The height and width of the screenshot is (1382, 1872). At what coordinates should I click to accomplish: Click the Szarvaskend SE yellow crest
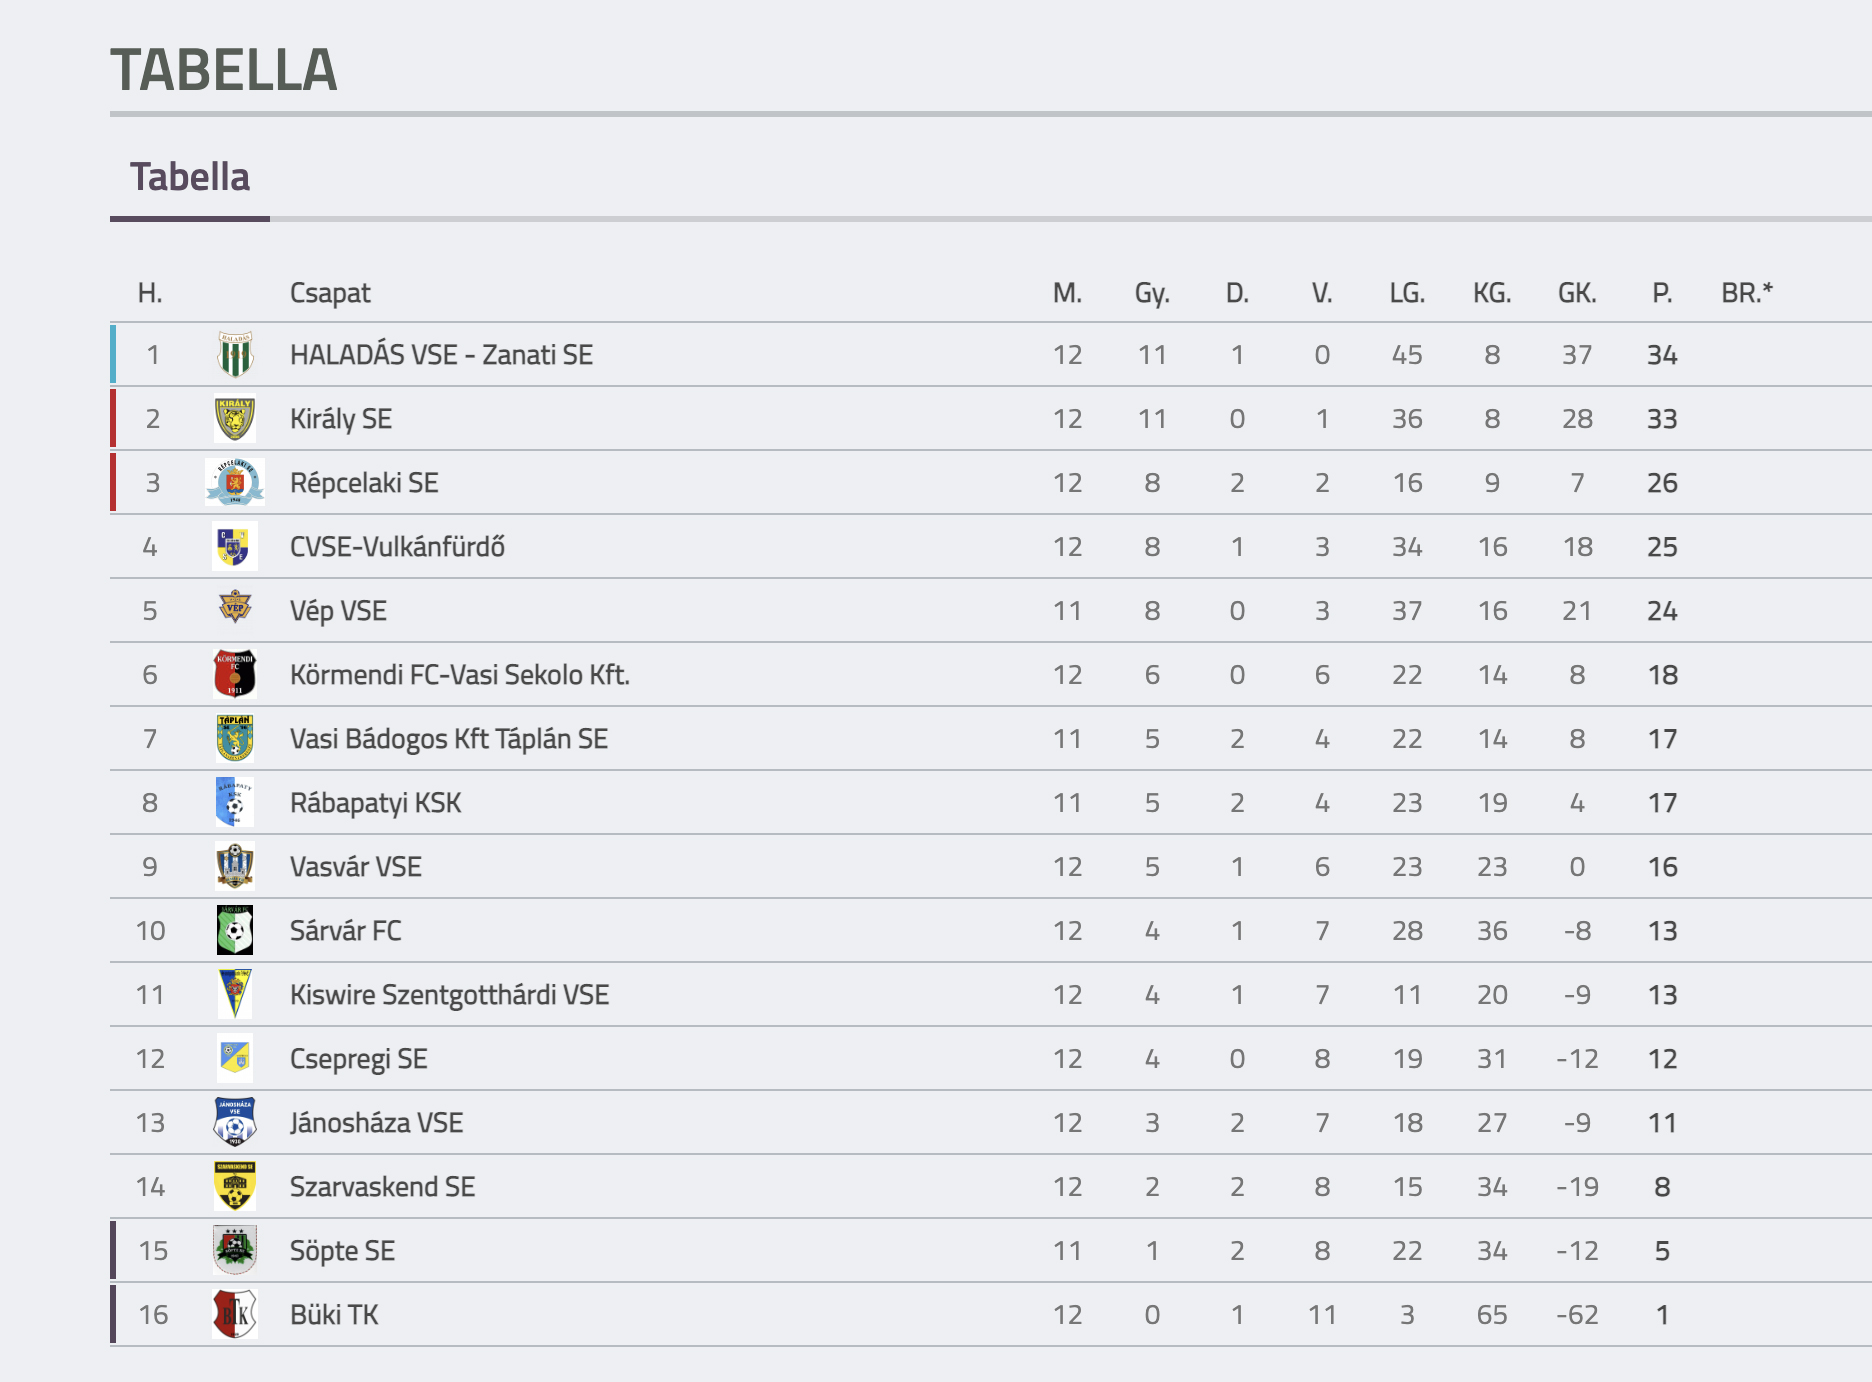[x=235, y=1186]
